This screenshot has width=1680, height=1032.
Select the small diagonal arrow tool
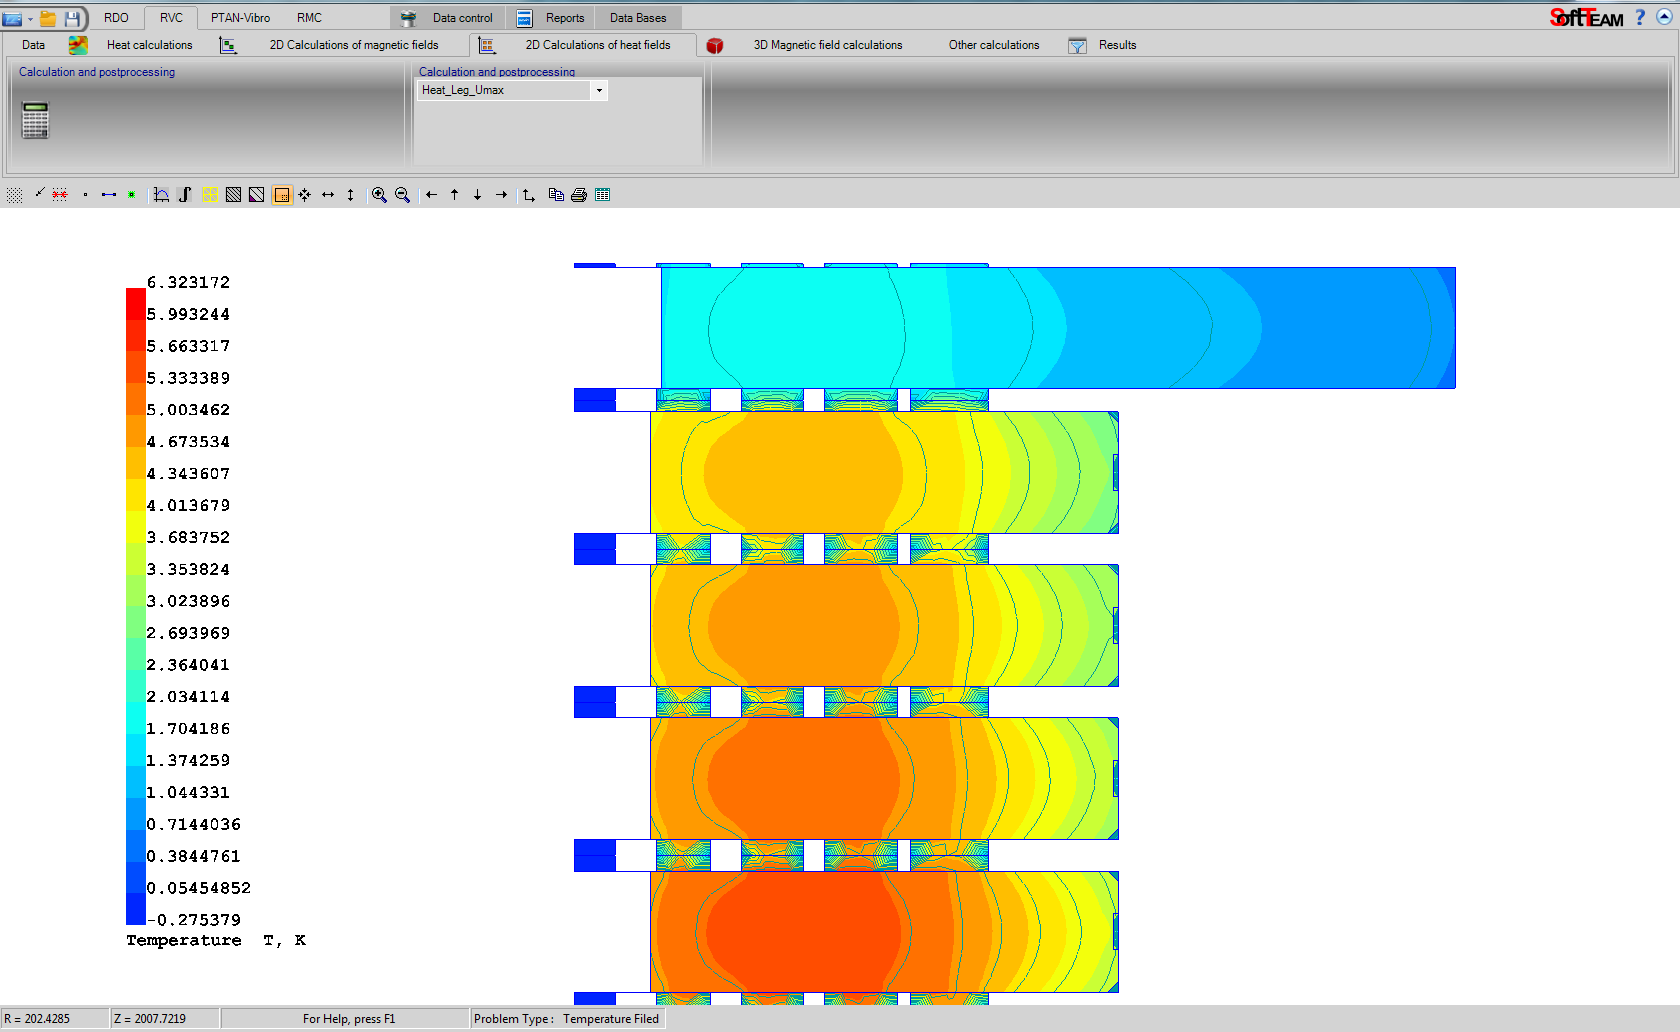pos(39,193)
